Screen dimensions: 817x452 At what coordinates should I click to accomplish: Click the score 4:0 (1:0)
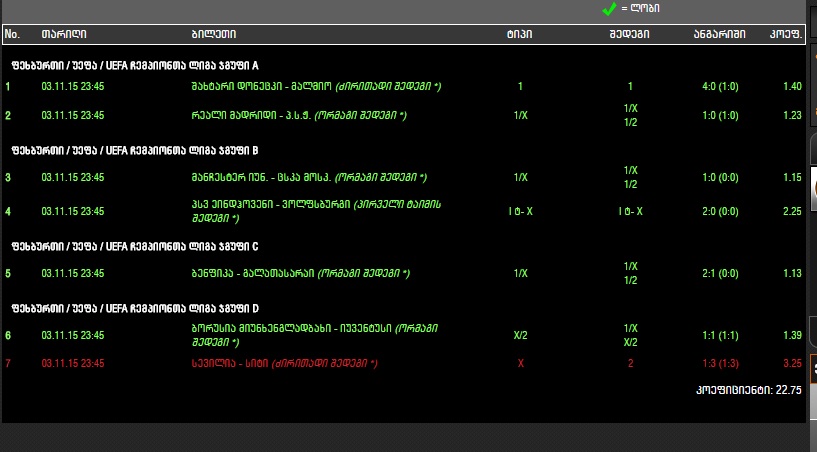click(x=720, y=87)
